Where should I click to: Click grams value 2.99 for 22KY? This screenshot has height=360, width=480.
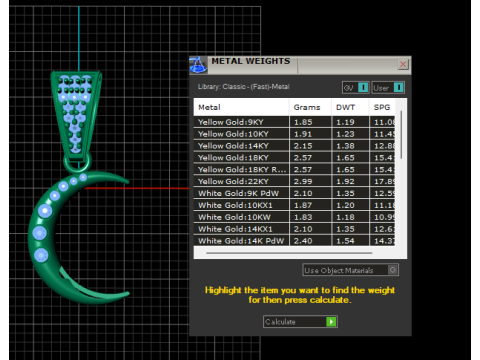click(x=303, y=182)
